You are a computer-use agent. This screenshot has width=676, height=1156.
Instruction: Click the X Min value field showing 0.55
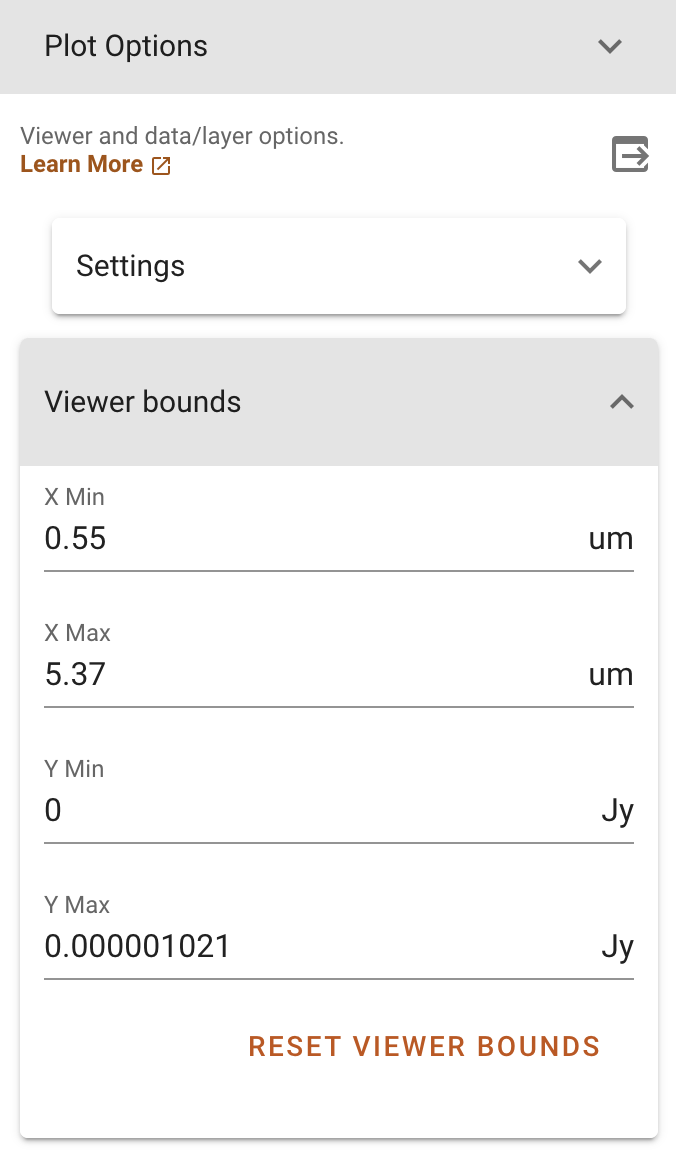point(300,539)
